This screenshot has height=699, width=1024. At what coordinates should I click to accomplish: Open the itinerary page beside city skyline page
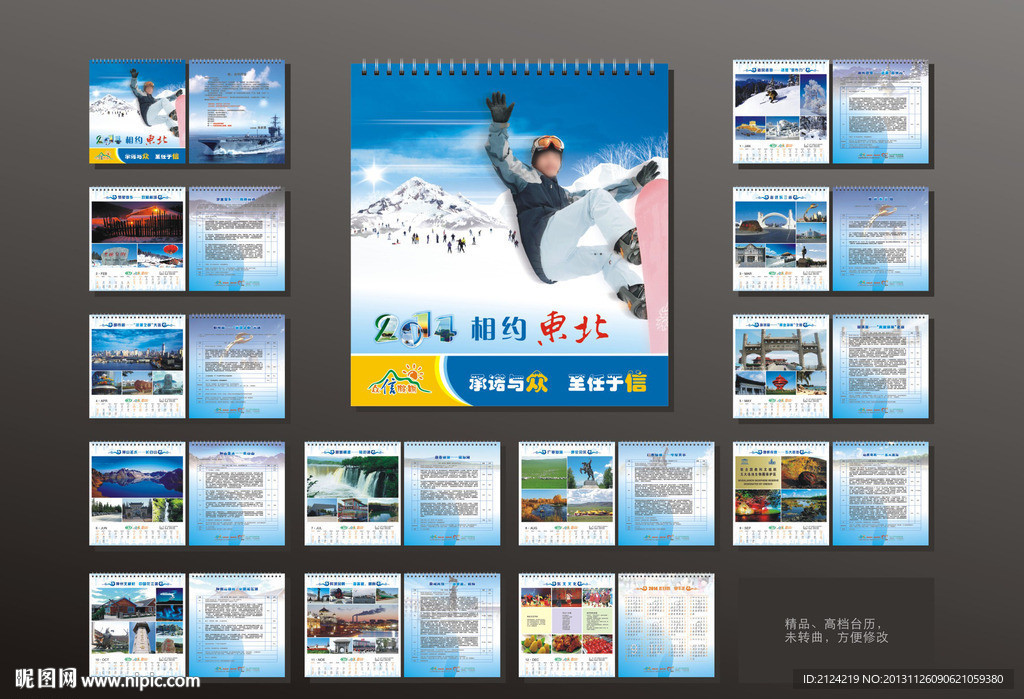pos(237,366)
